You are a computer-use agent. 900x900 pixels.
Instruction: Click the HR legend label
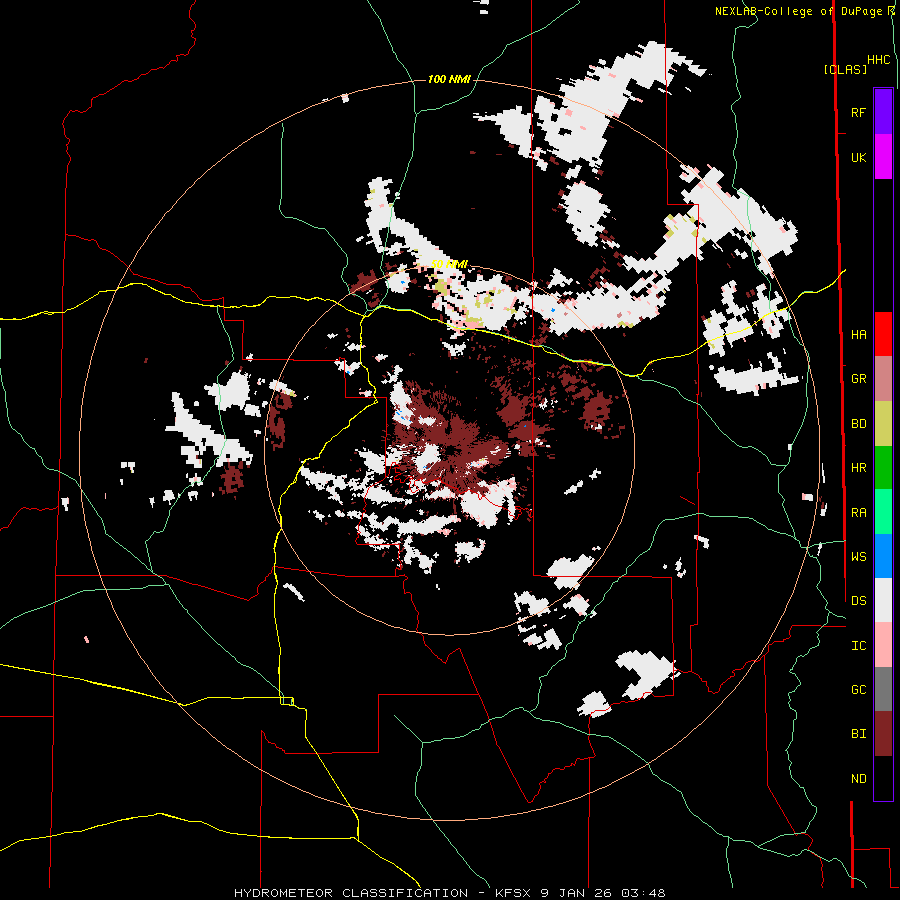click(x=859, y=468)
